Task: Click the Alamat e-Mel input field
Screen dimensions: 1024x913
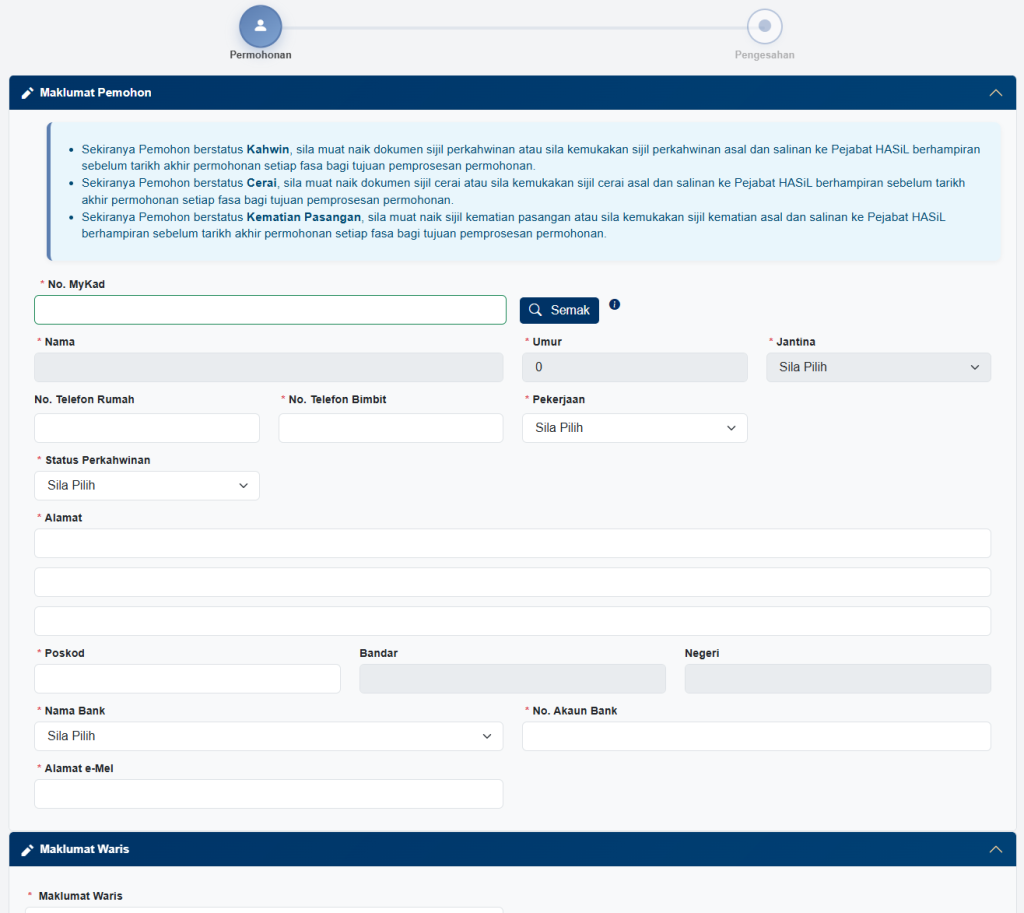Action: pos(268,794)
